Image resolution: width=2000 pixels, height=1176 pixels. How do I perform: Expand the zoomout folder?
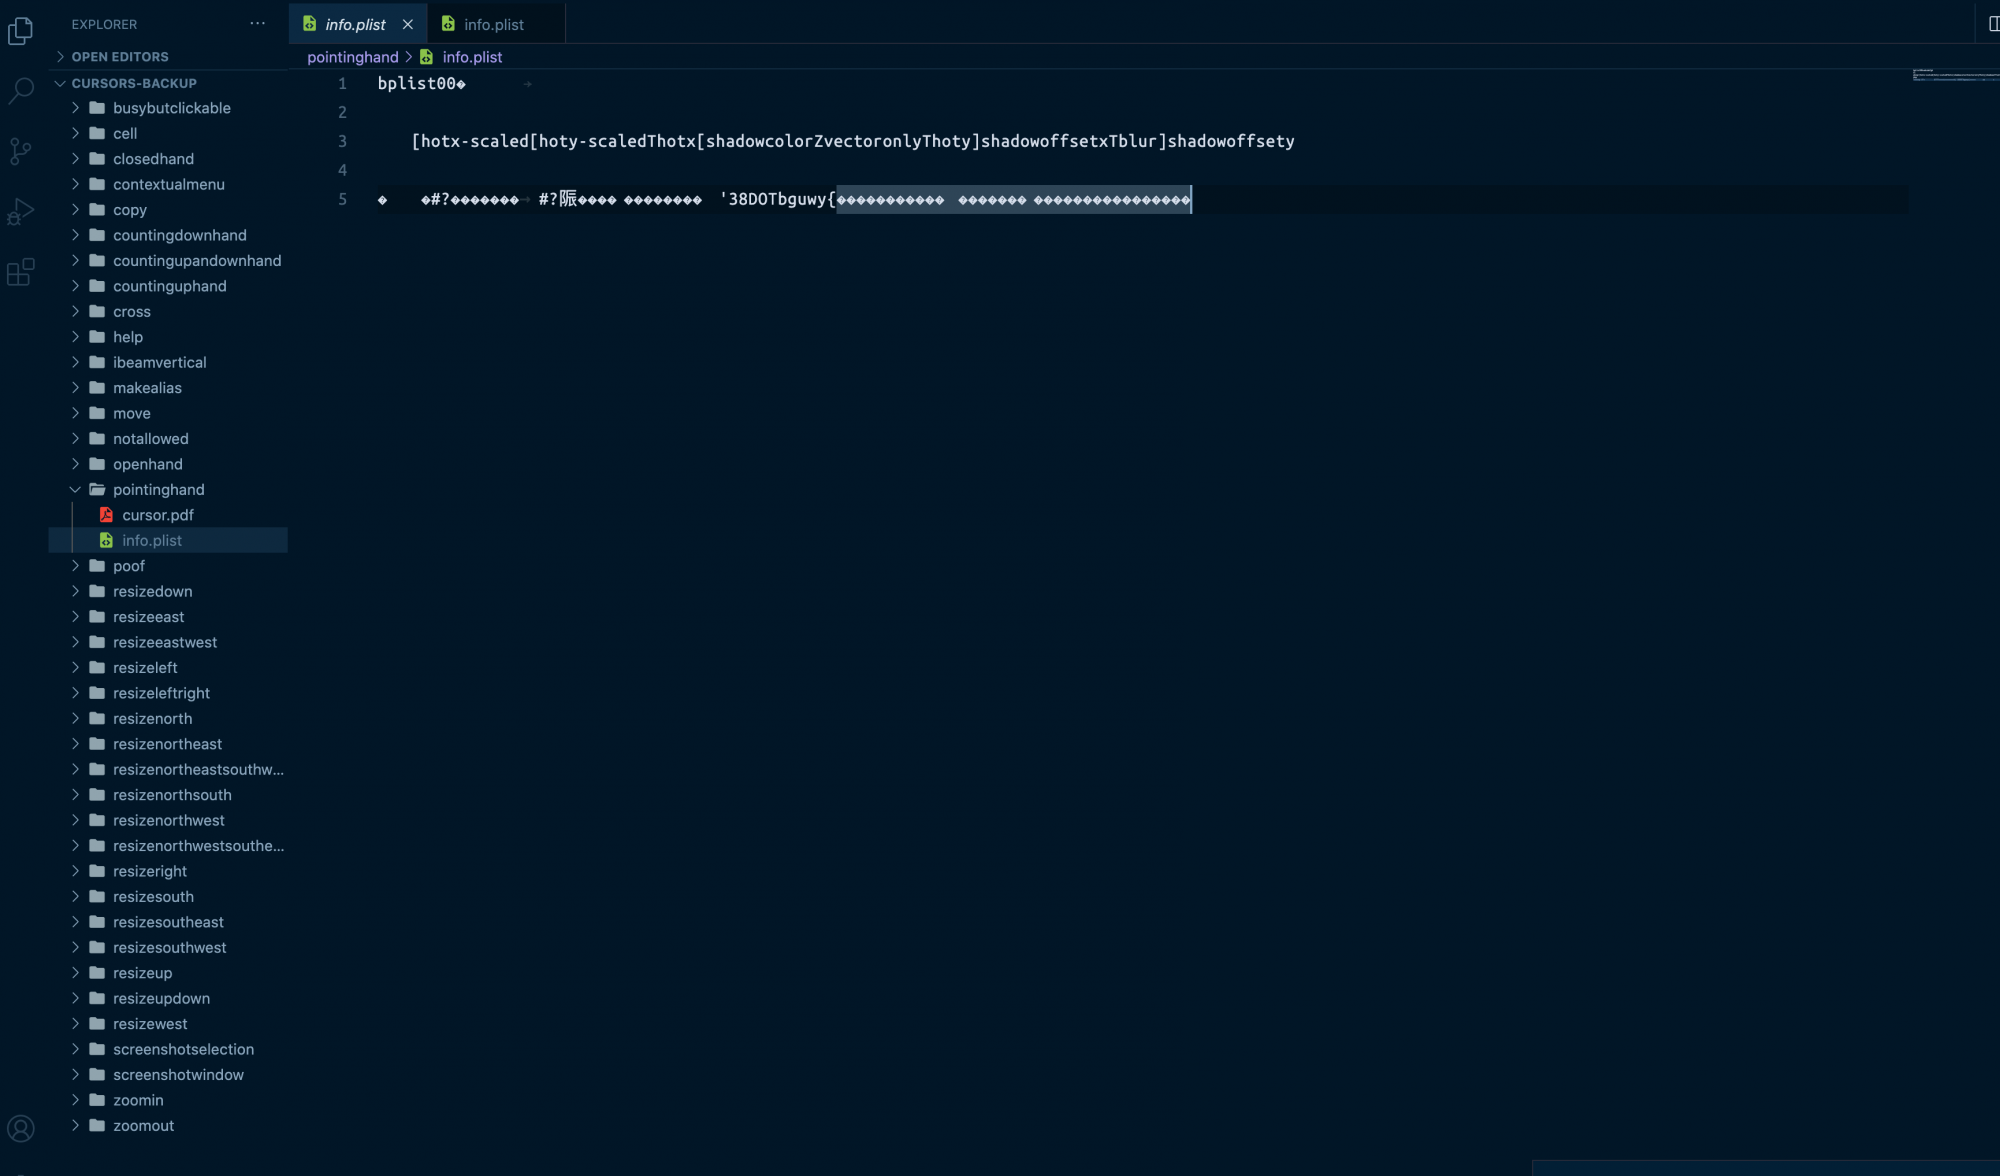[143, 1126]
